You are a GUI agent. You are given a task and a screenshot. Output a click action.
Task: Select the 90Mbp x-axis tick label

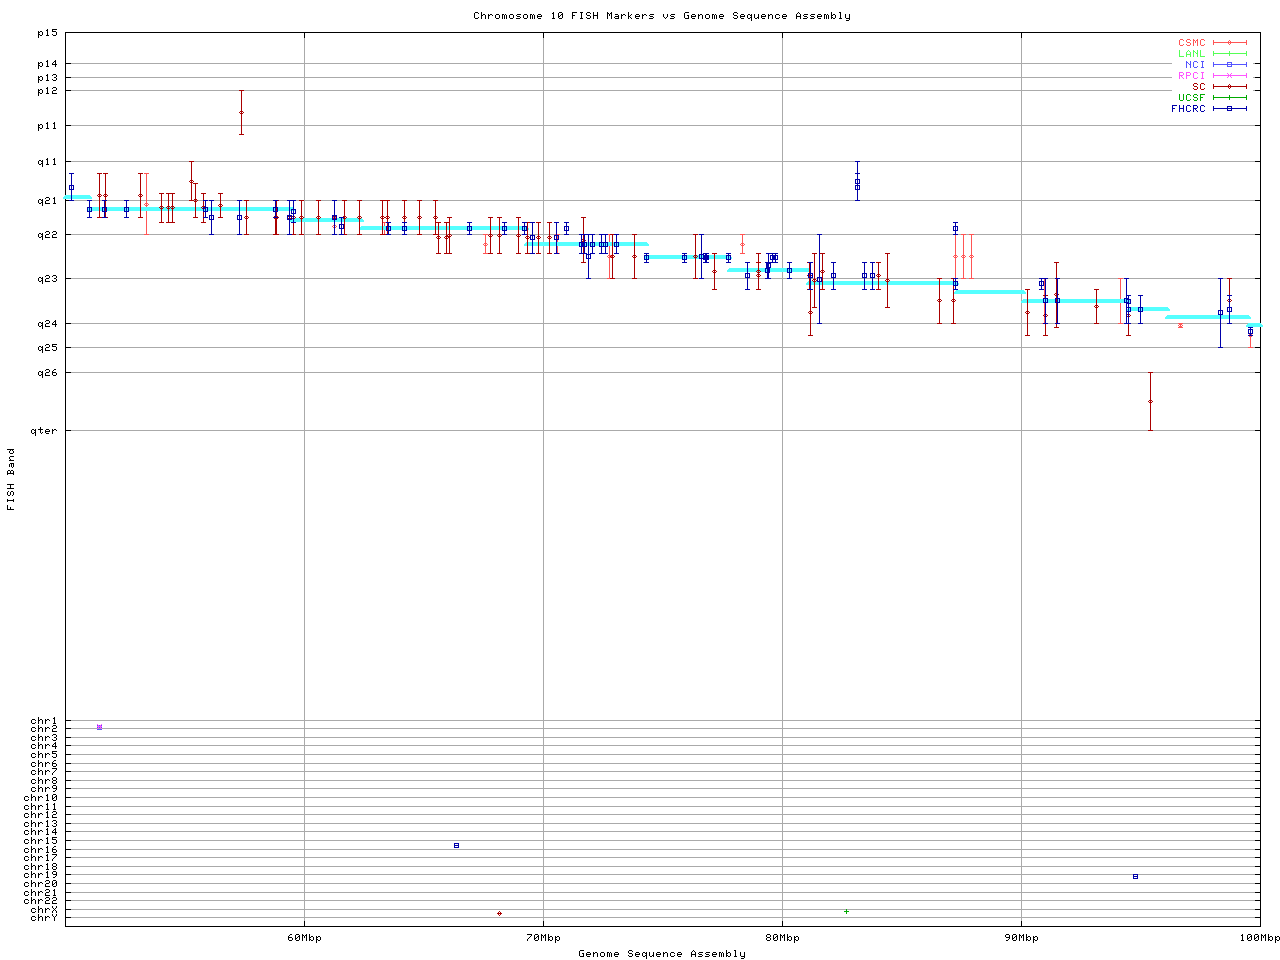pos(1021,938)
